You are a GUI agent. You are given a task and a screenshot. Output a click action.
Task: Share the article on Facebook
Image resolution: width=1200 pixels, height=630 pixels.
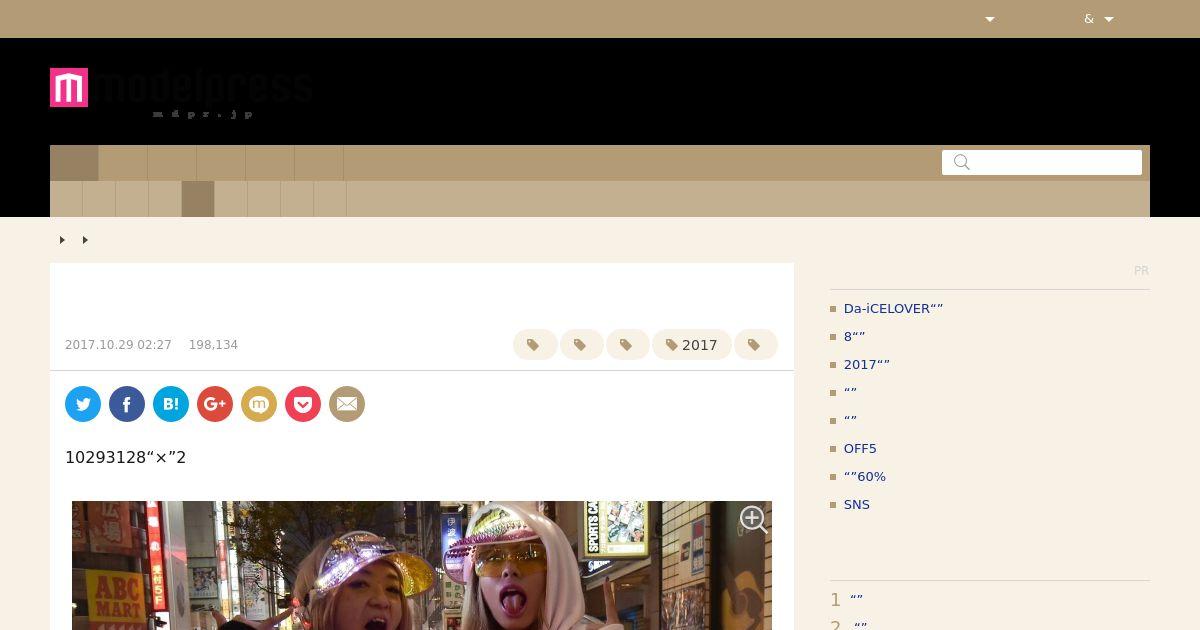click(127, 404)
